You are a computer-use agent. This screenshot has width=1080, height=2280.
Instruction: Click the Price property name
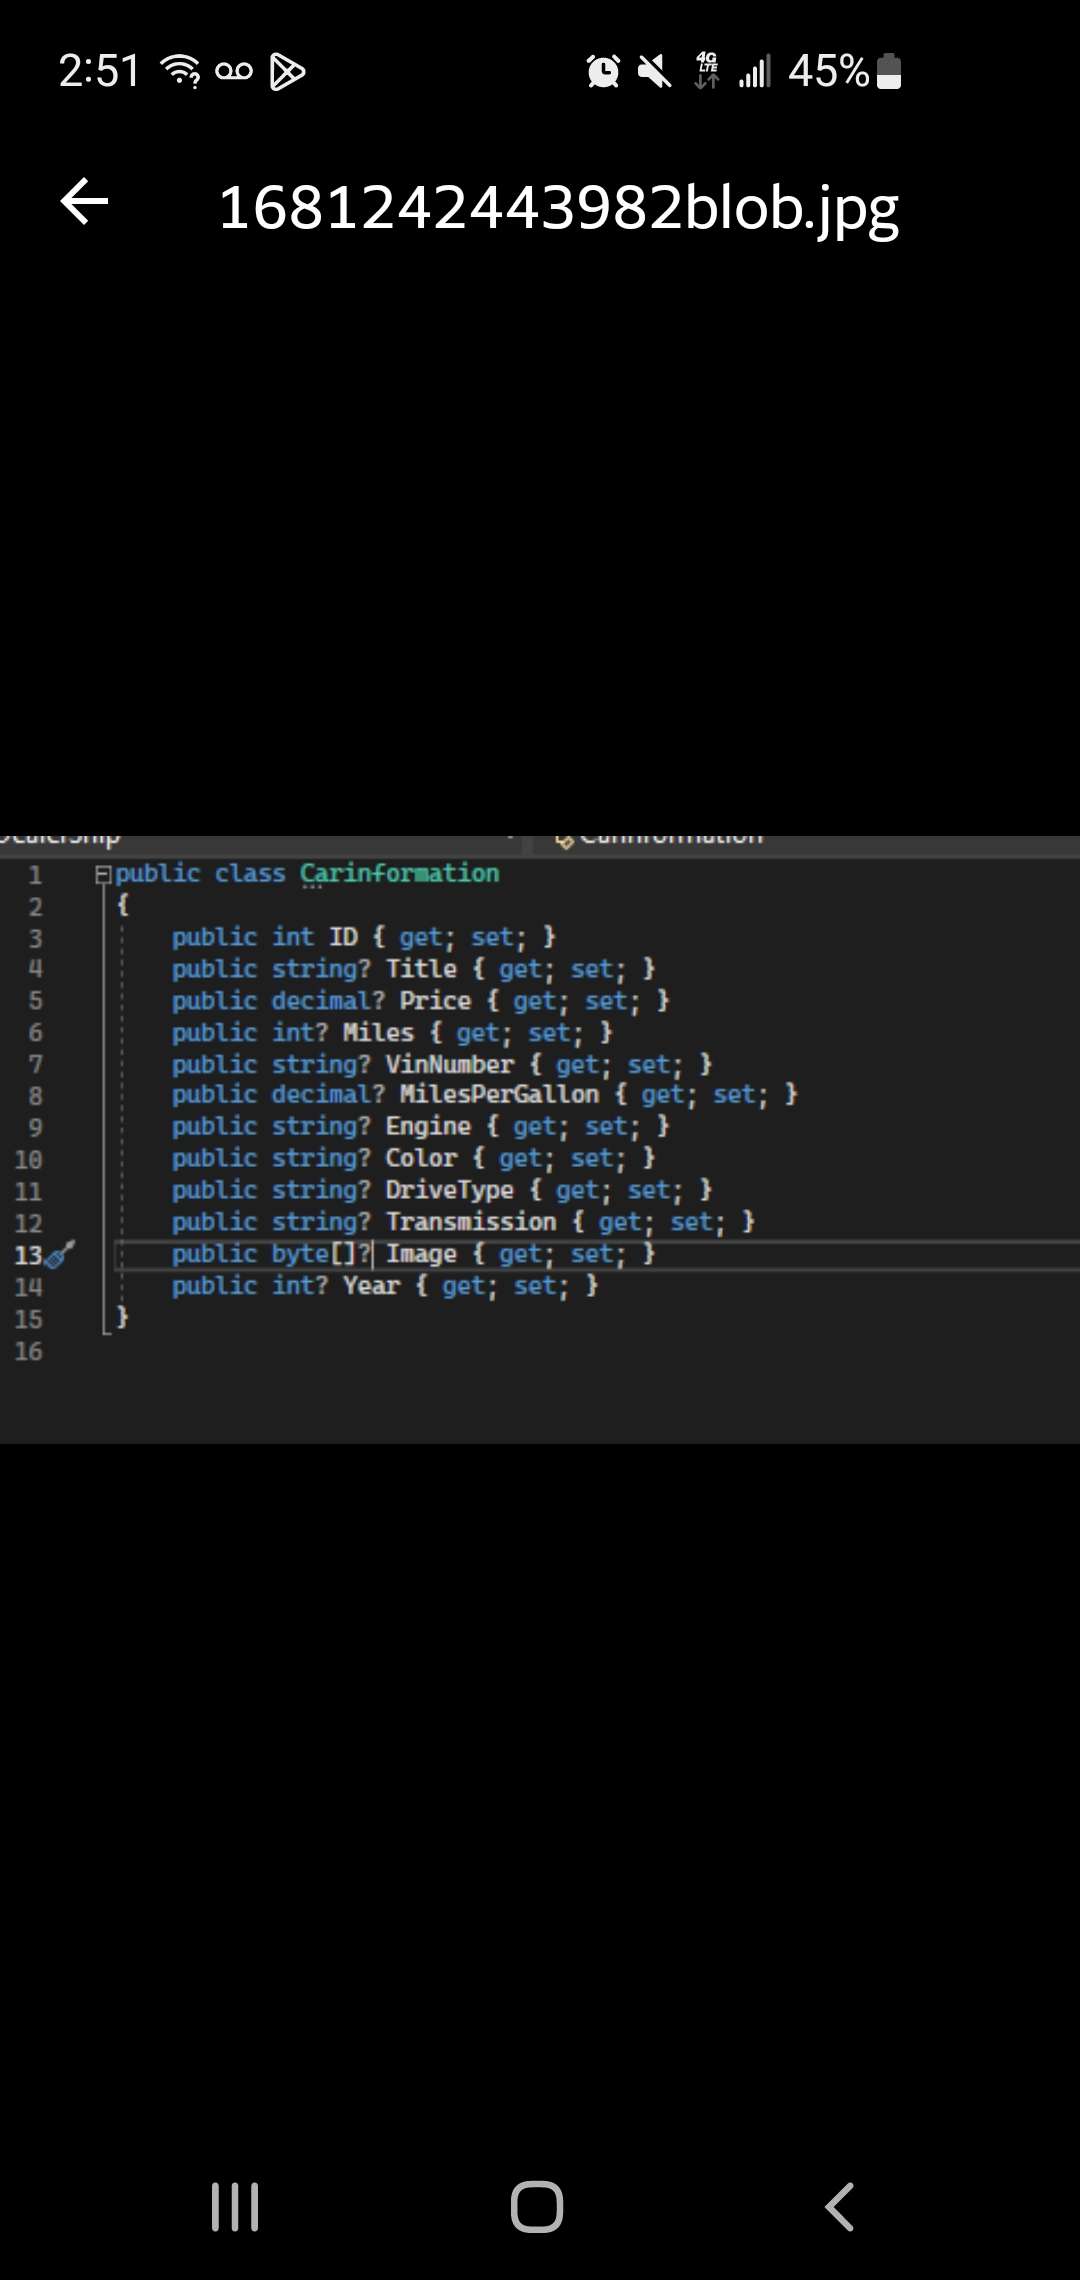coord(435,1001)
